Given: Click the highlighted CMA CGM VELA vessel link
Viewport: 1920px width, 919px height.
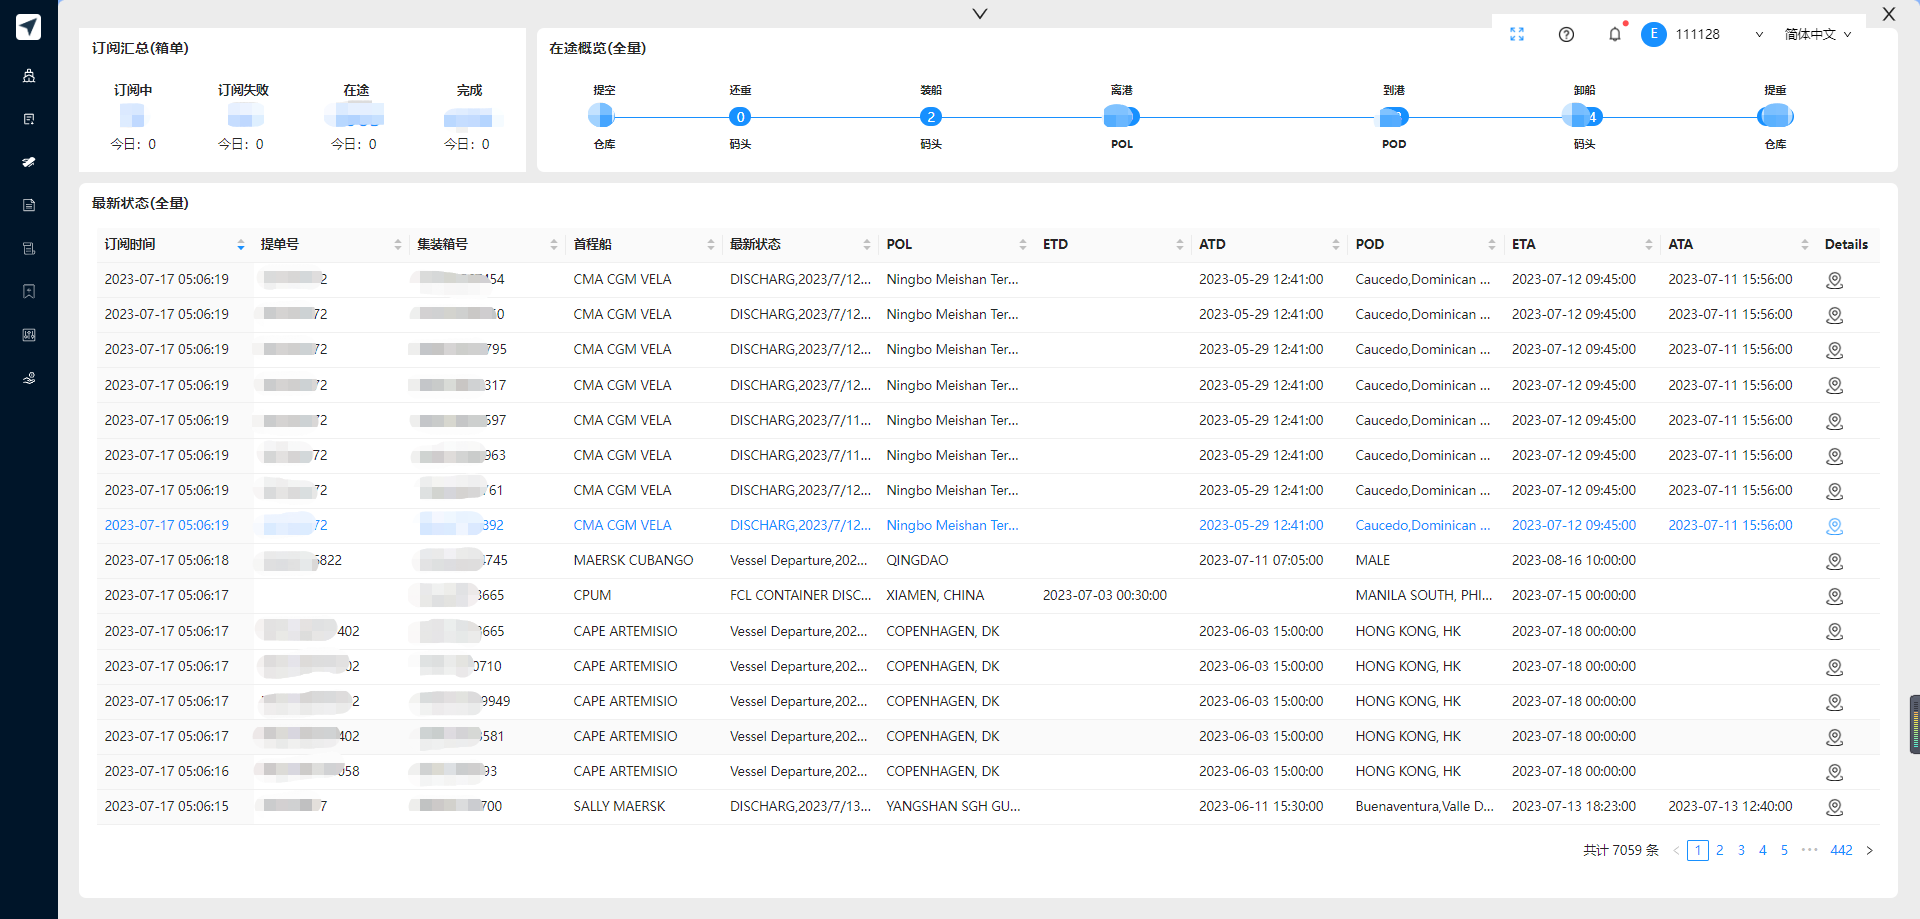Looking at the screenshot, I should [622, 525].
